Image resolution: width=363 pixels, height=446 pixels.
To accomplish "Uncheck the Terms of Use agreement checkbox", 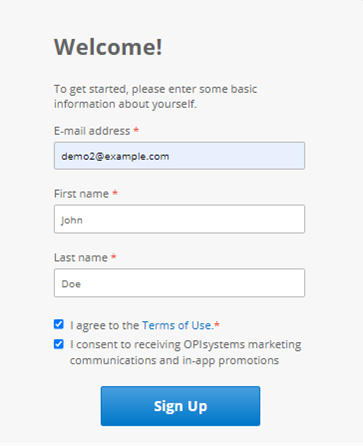I will coord(59,324).
